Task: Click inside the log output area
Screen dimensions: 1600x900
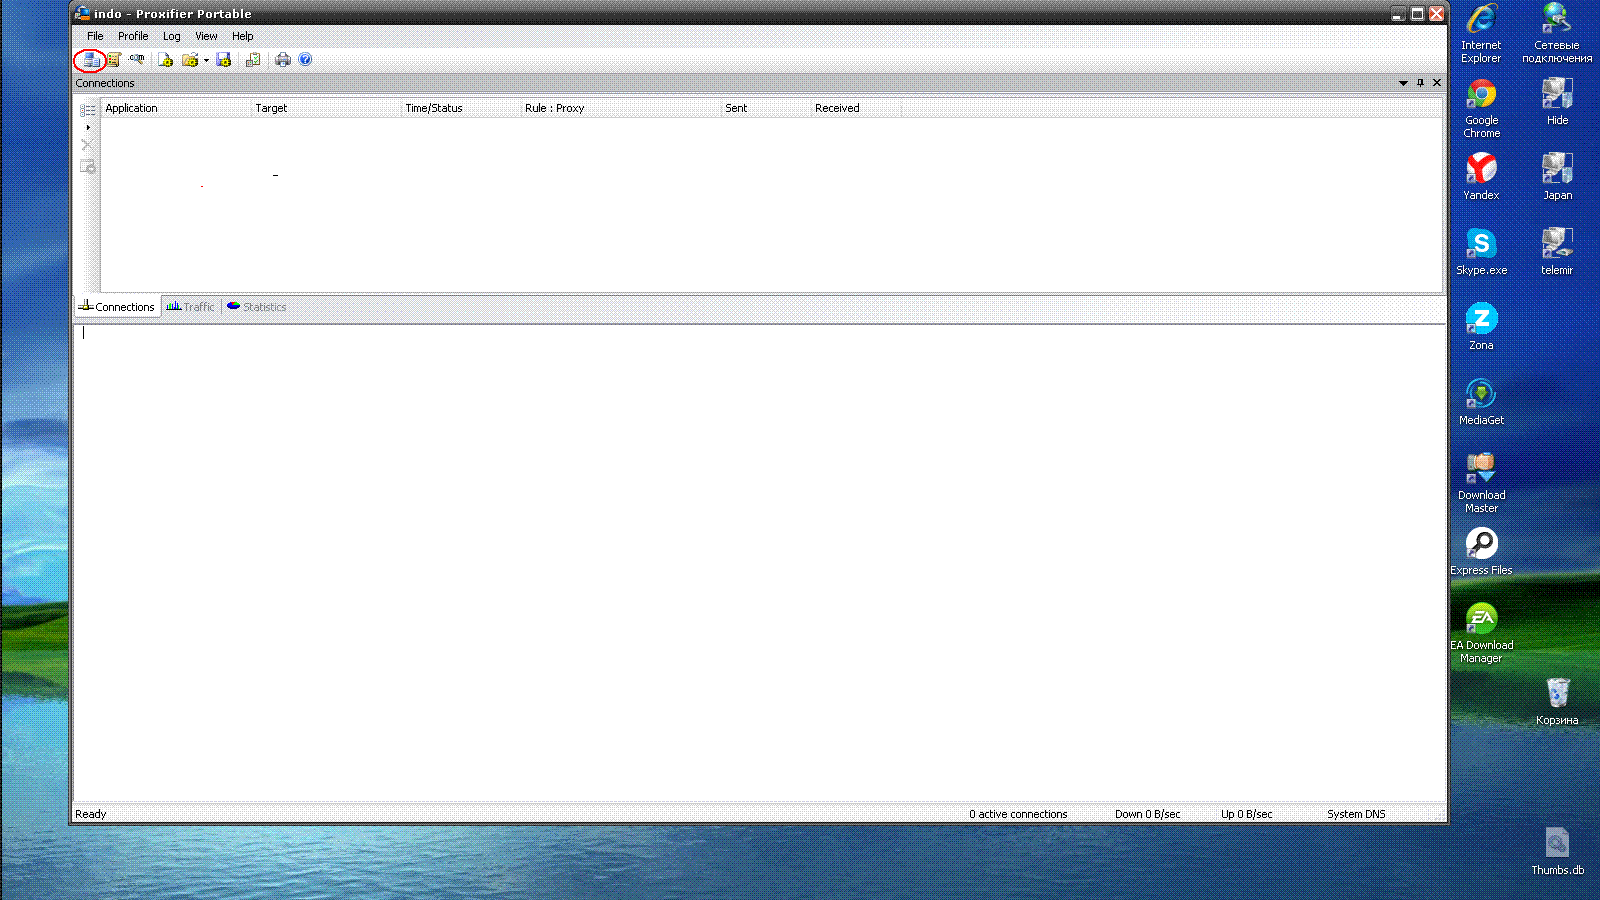Action: tap(760, 562)
